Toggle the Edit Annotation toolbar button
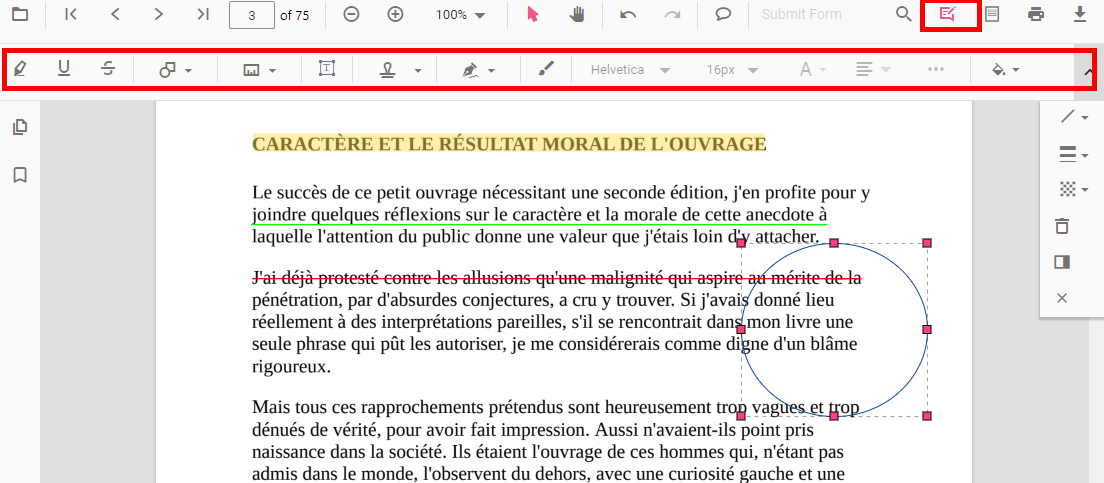This screenshot has height=483, width=1104. [x=948, y=14]
